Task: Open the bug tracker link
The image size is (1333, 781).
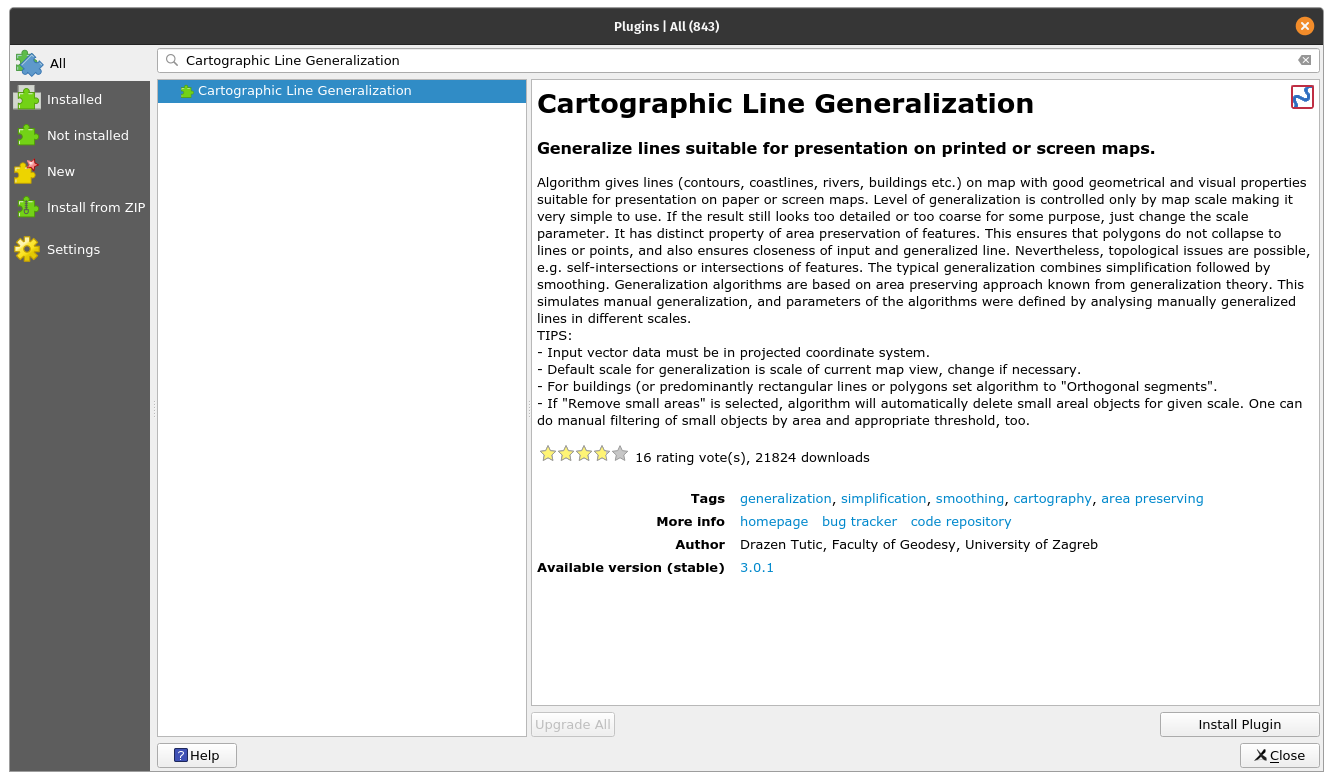Action: 859,522
